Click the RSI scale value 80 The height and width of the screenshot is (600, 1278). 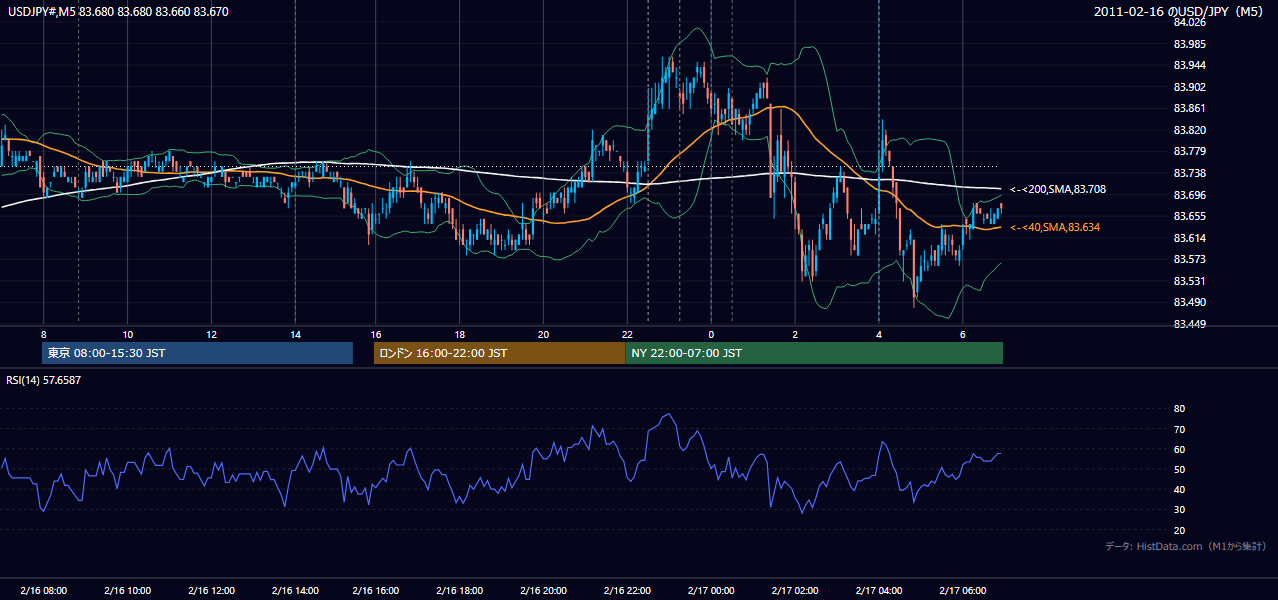point(1179,409)
